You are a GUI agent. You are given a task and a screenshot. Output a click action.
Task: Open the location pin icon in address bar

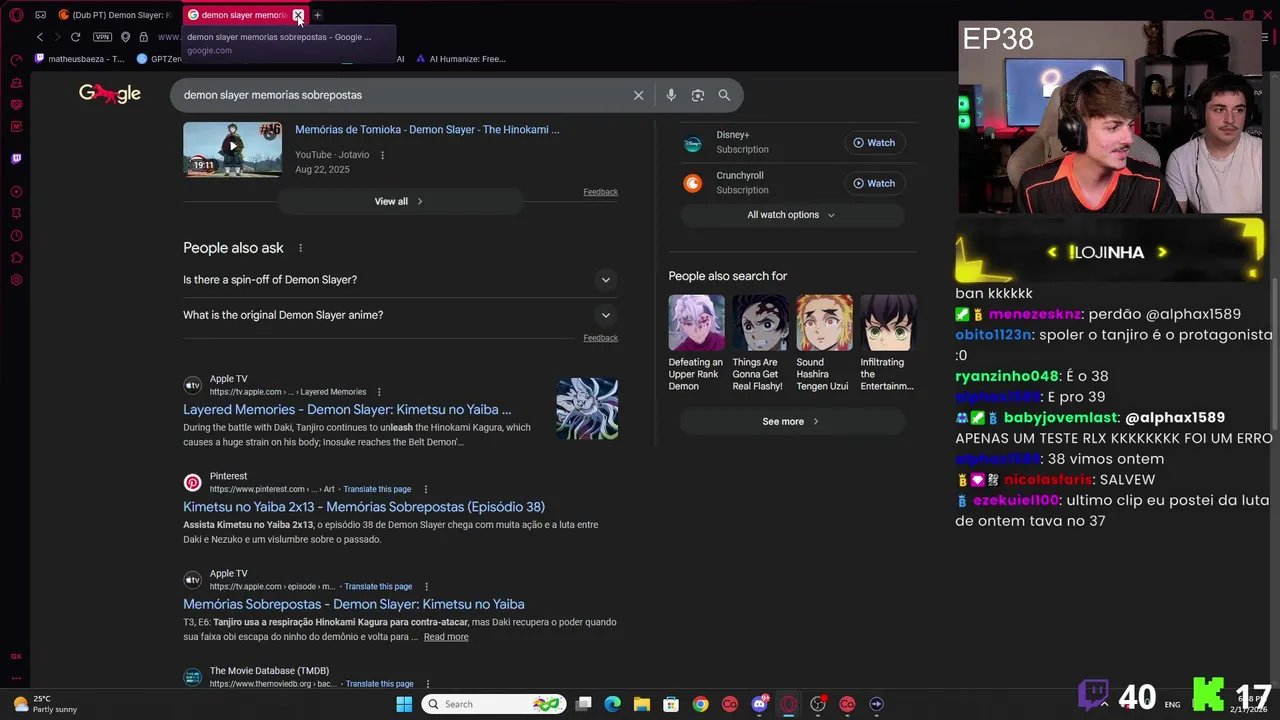(125, 37)
